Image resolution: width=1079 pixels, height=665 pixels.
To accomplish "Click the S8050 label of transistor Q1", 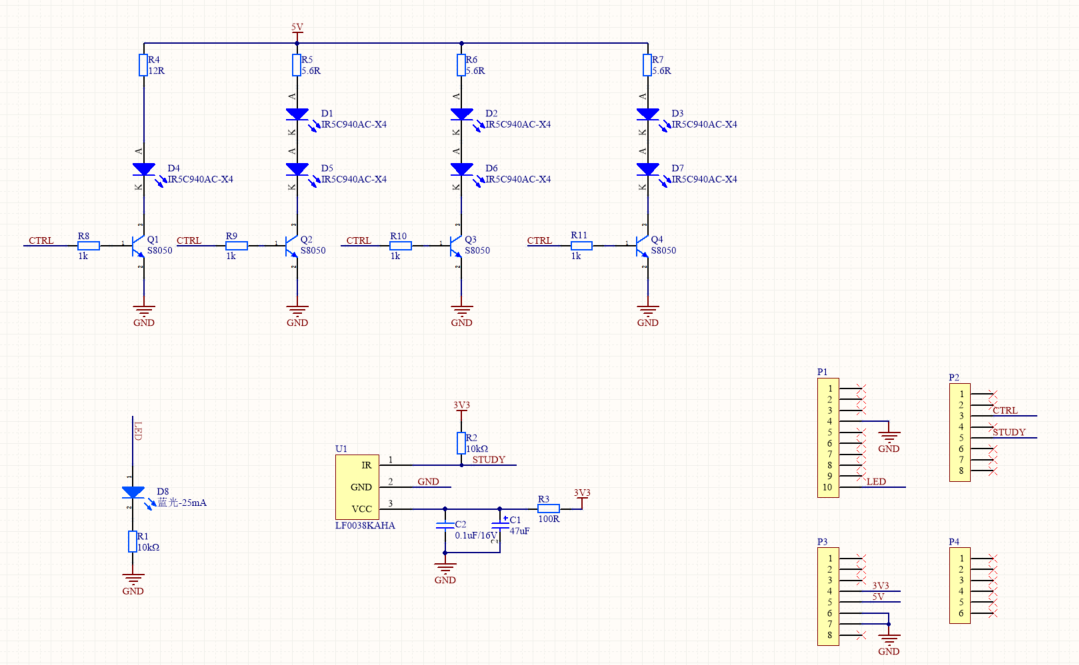I will (x=160, y=251).
